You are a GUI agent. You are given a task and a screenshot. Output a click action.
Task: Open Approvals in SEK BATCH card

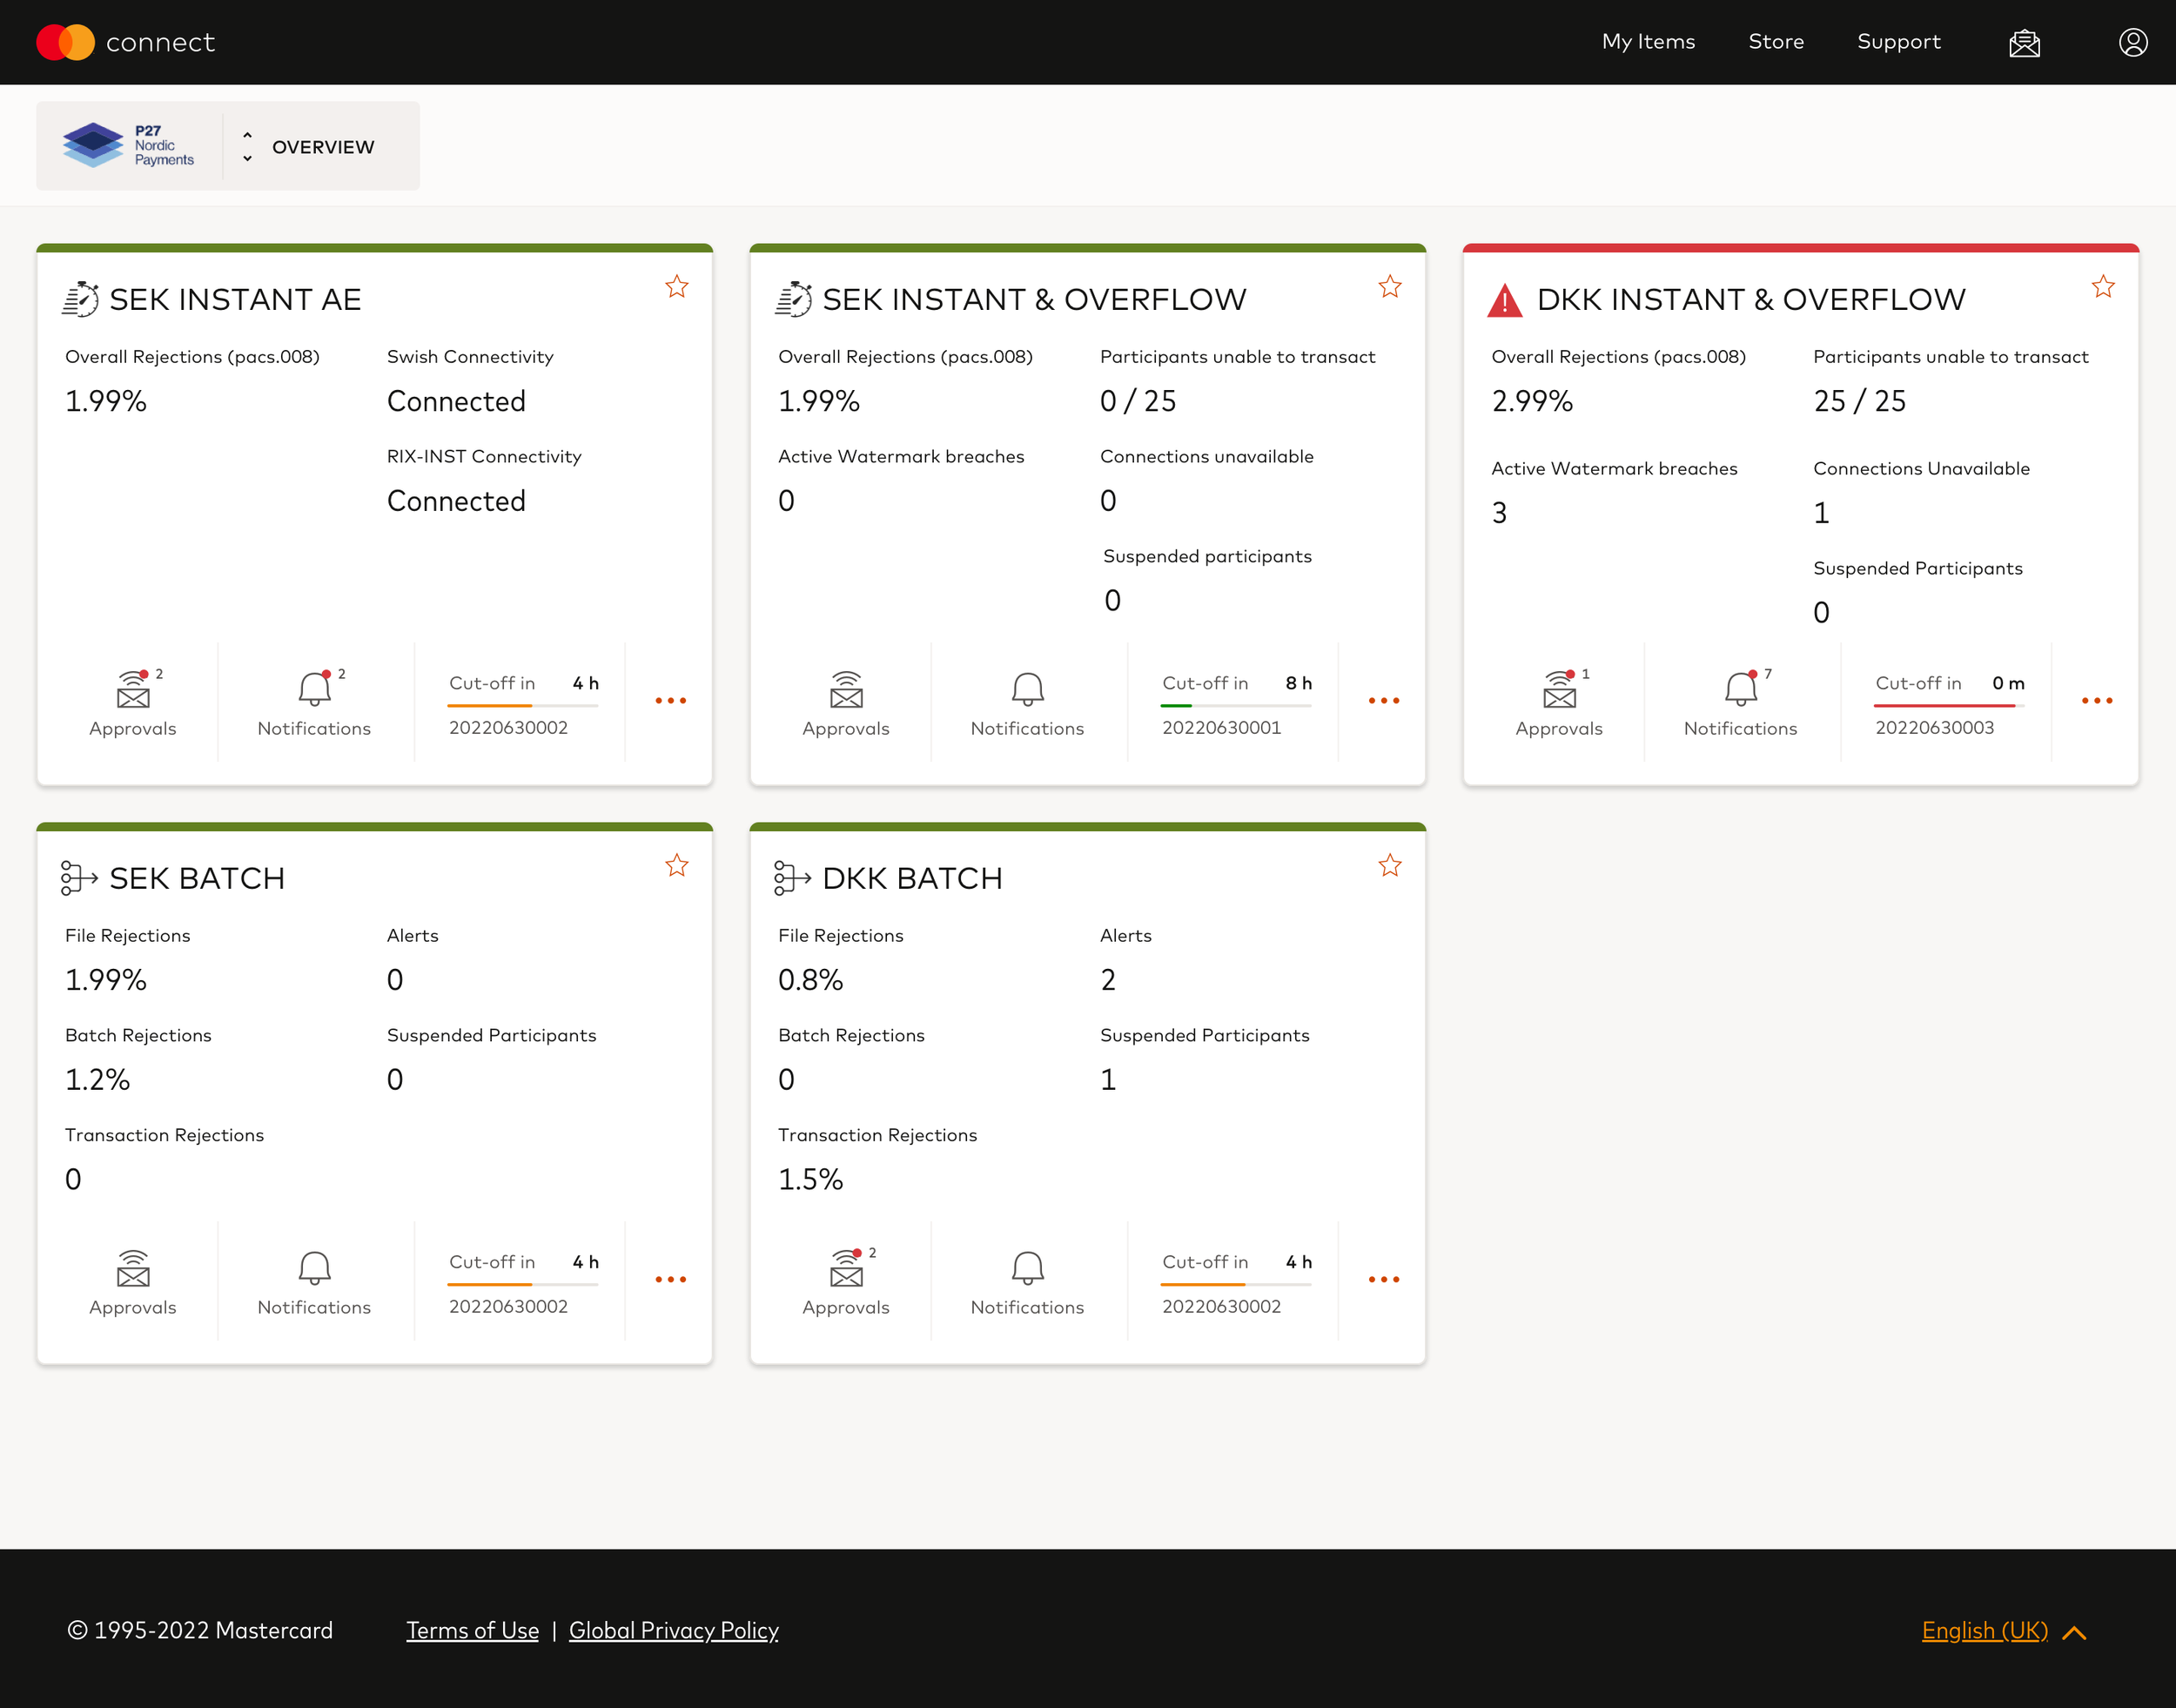(133, 1282)
